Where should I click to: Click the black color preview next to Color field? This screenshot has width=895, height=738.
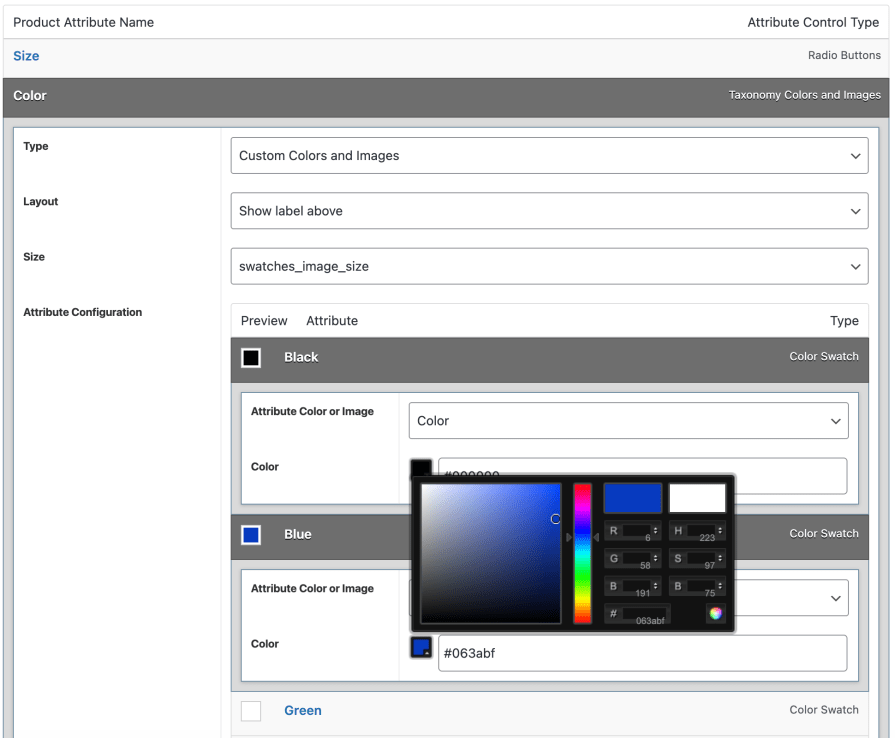[x=420, y=469]
